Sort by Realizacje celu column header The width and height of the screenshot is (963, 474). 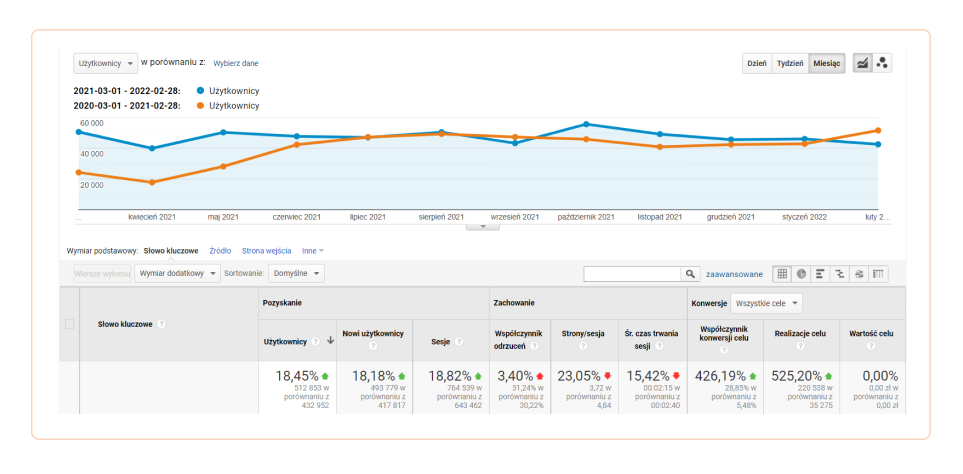click(800, 334)
